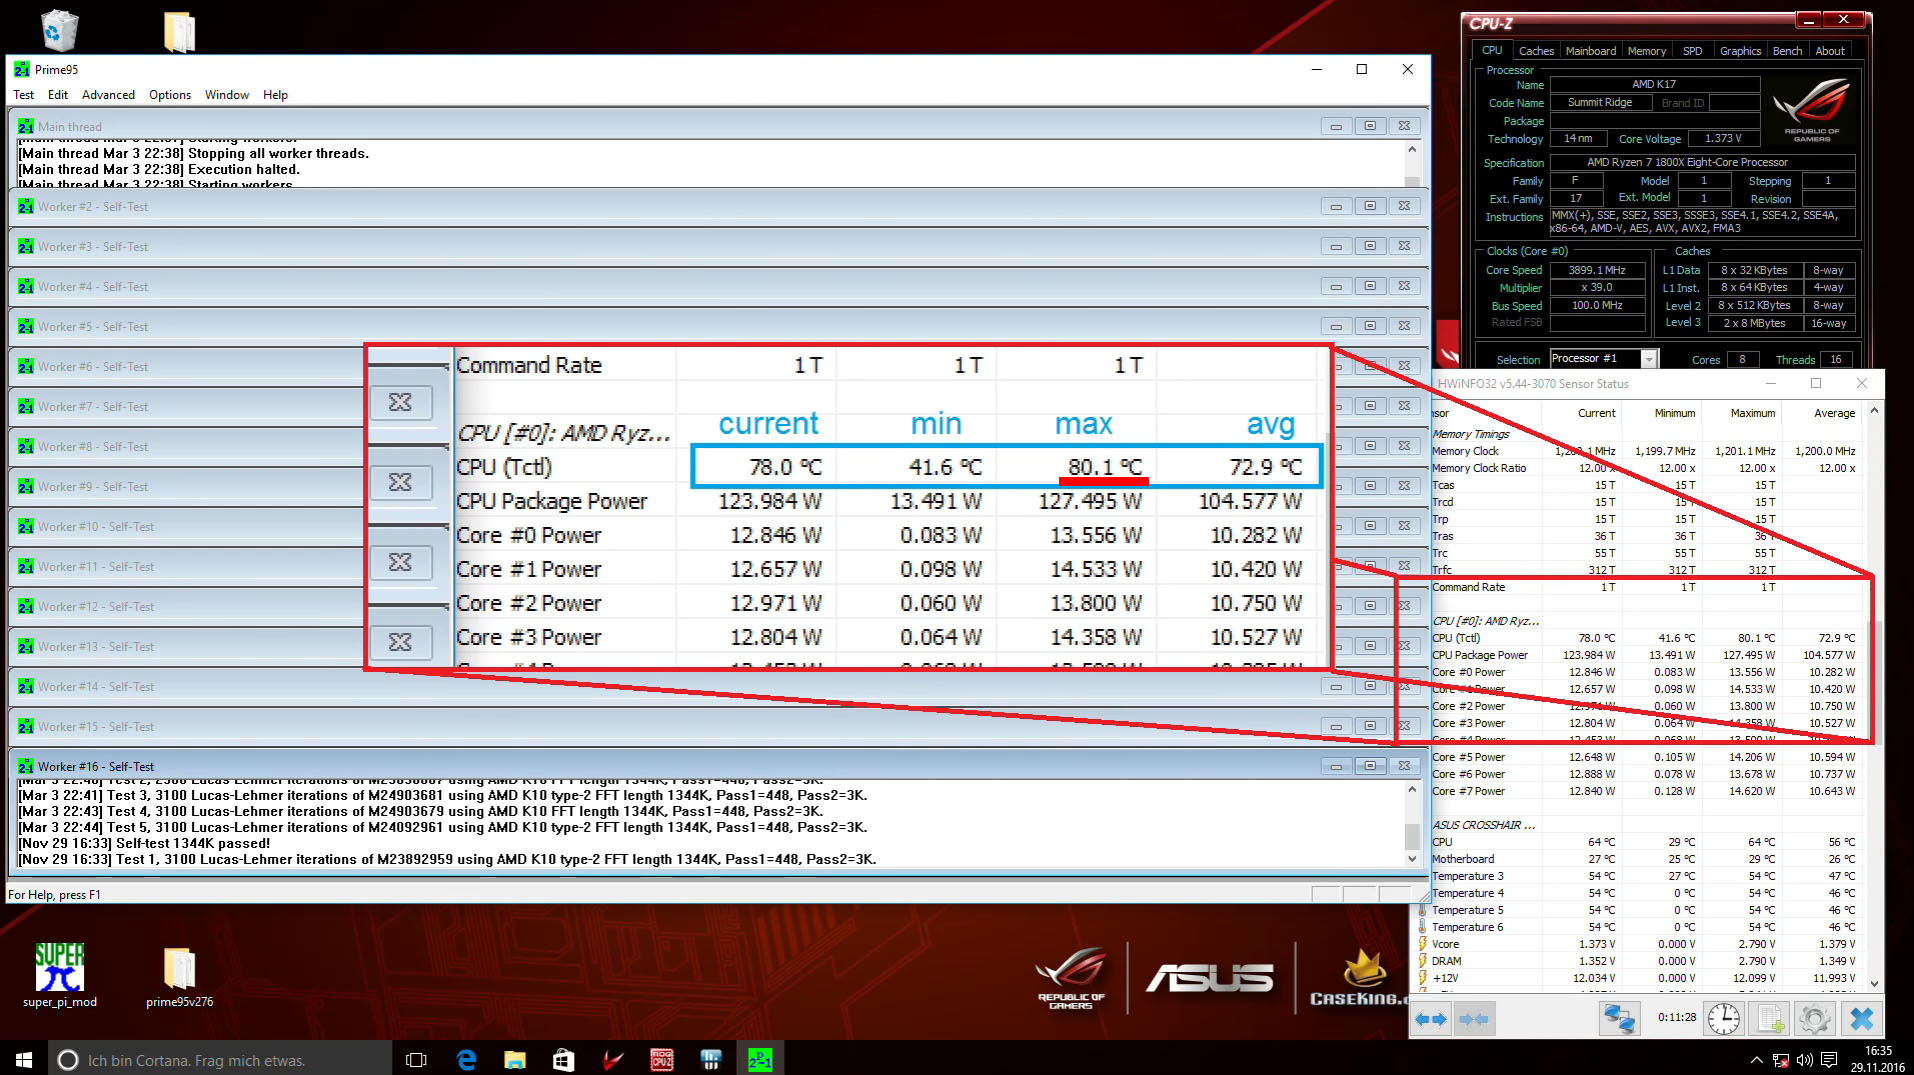1914x1075 pixels.
Task: Click the HWiNFO taskbar icon
Action: tap(711, 1059)
